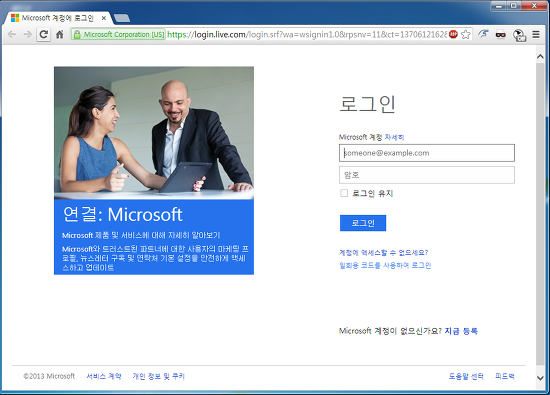Maximize the browser window

pos(514,6)
